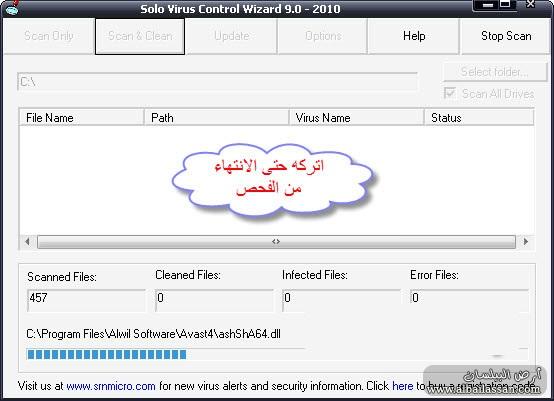Sort results by File Name column
Viewport: 554px width, 401px height.
pyautogui.click(x=82, y=118)
